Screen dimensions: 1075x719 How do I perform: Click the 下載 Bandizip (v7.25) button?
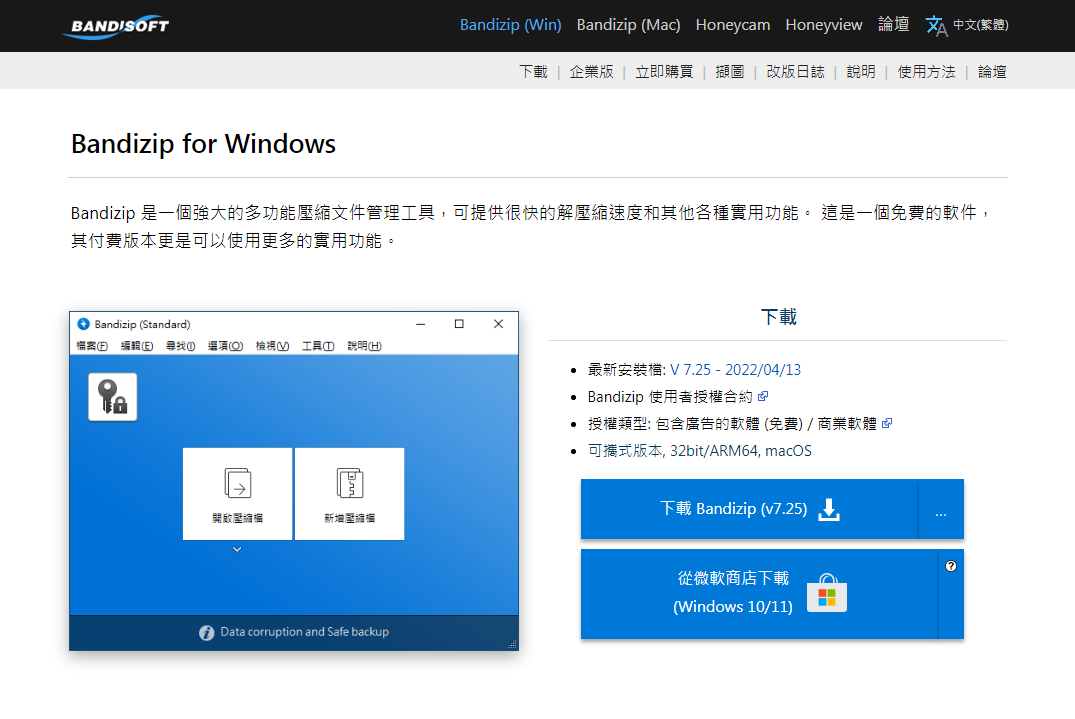tap(749, 509)
